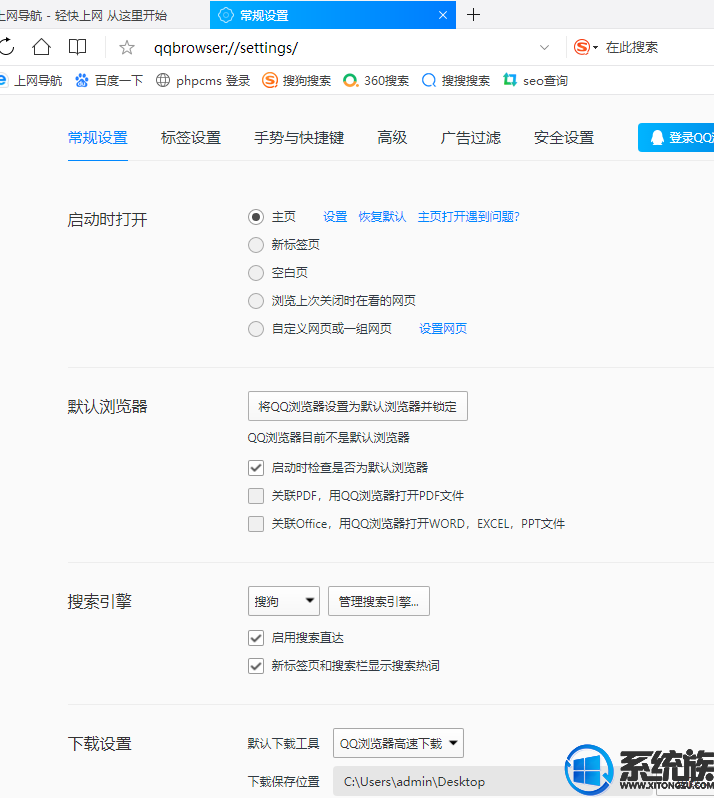The height and width of the screenshot is (798, 714).
Task: Open 搜狗搜索 bookmark
Action: (x=297, y=80)
